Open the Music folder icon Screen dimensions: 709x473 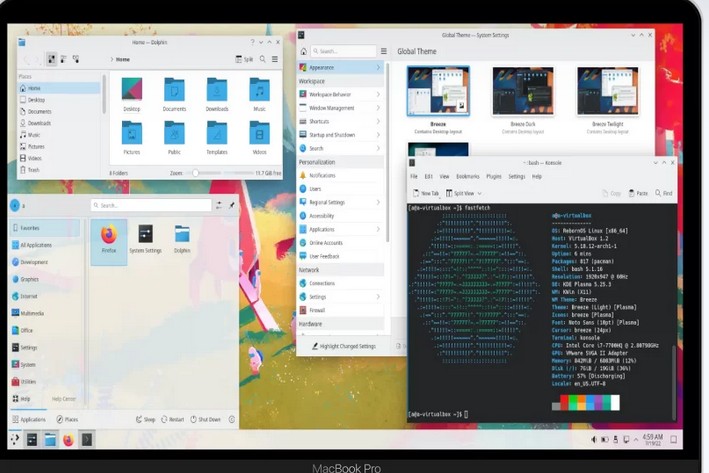(259, 93)
